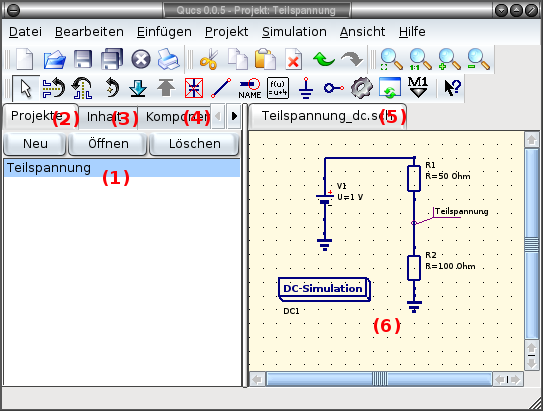
Task: Click the wire label NAME tool
Action: coord(250,88)
